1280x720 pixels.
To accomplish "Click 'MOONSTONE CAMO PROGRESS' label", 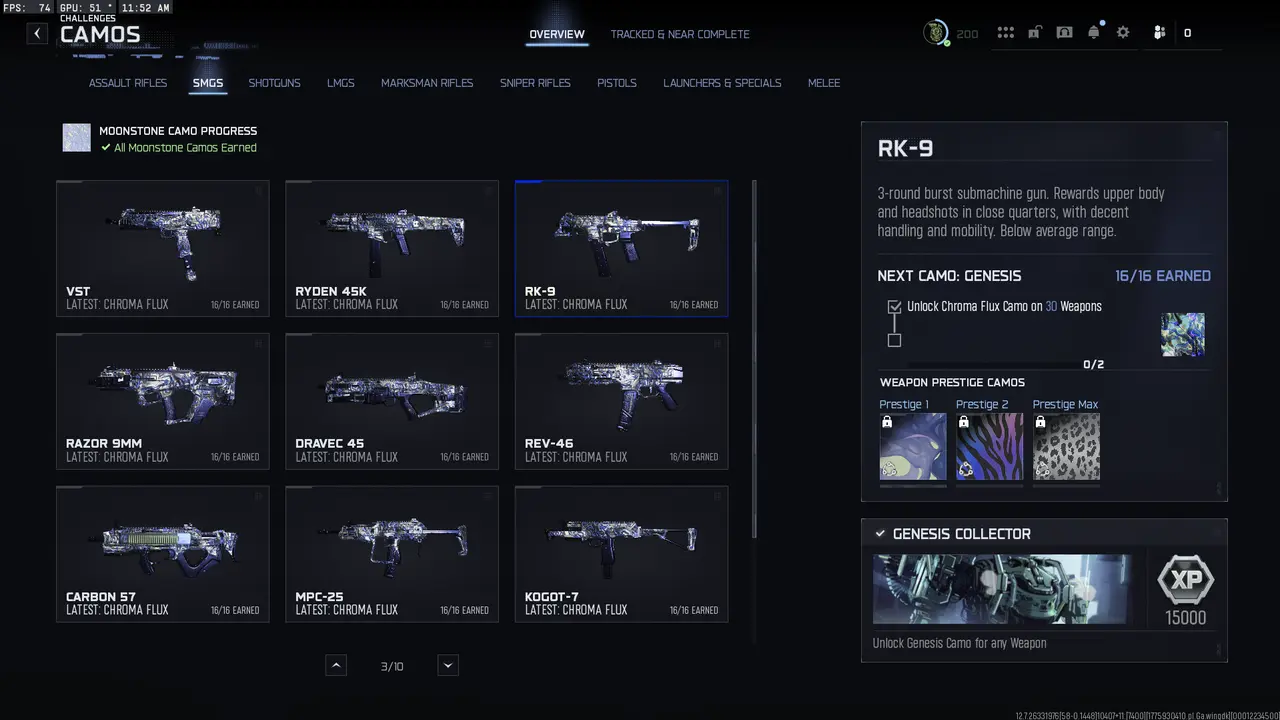I will [178, 131].
